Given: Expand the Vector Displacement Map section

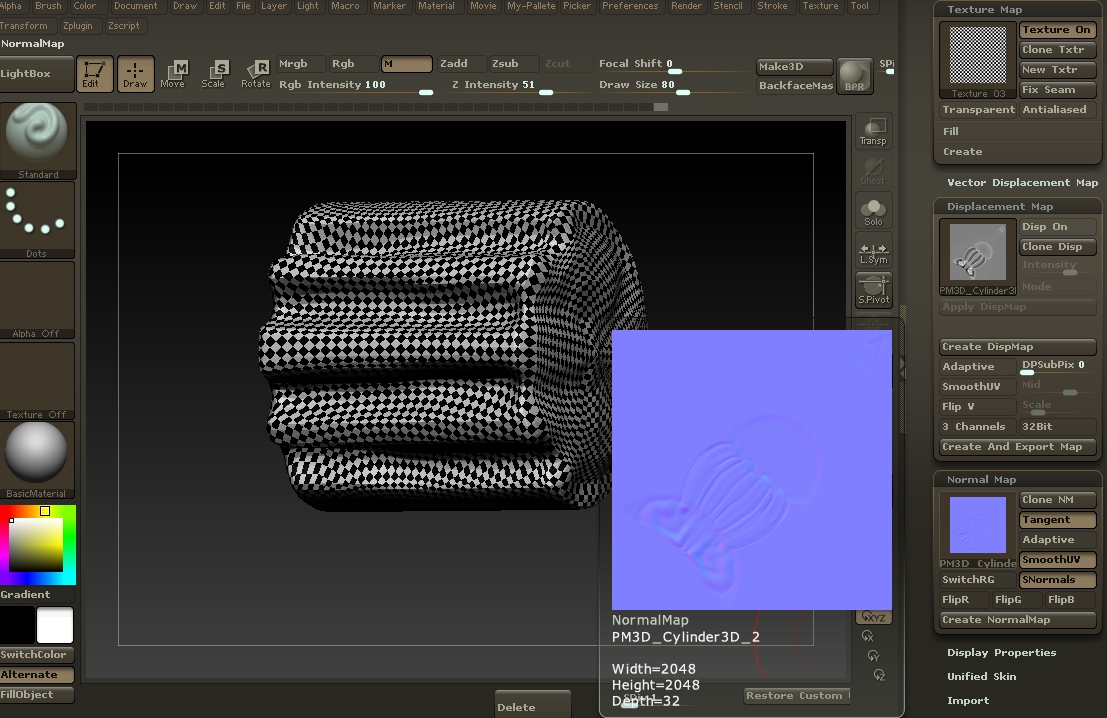Looking at the screenshot, I should tap(1022, 183).
